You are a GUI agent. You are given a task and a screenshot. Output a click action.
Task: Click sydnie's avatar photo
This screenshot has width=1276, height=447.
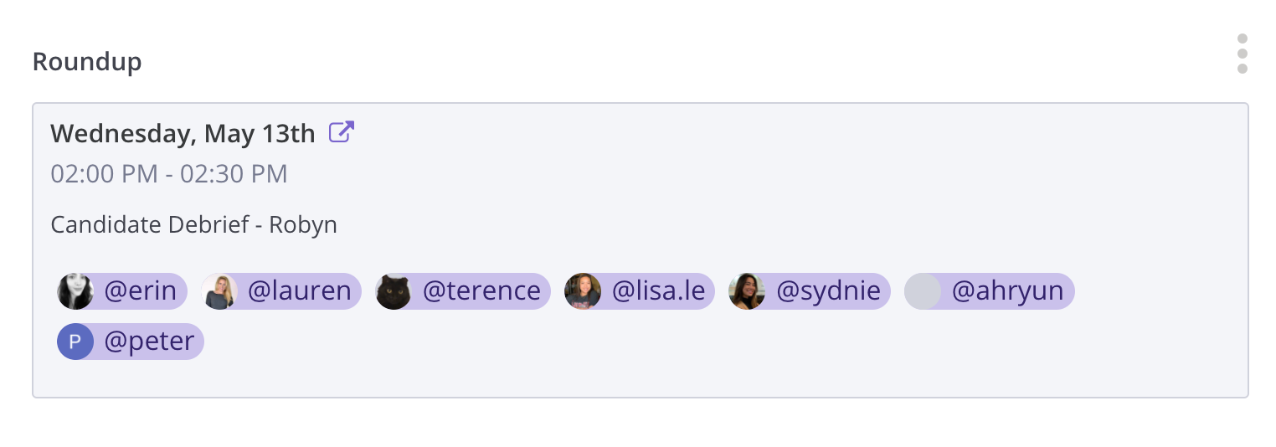pyautogui.click(x=747, y=291)
